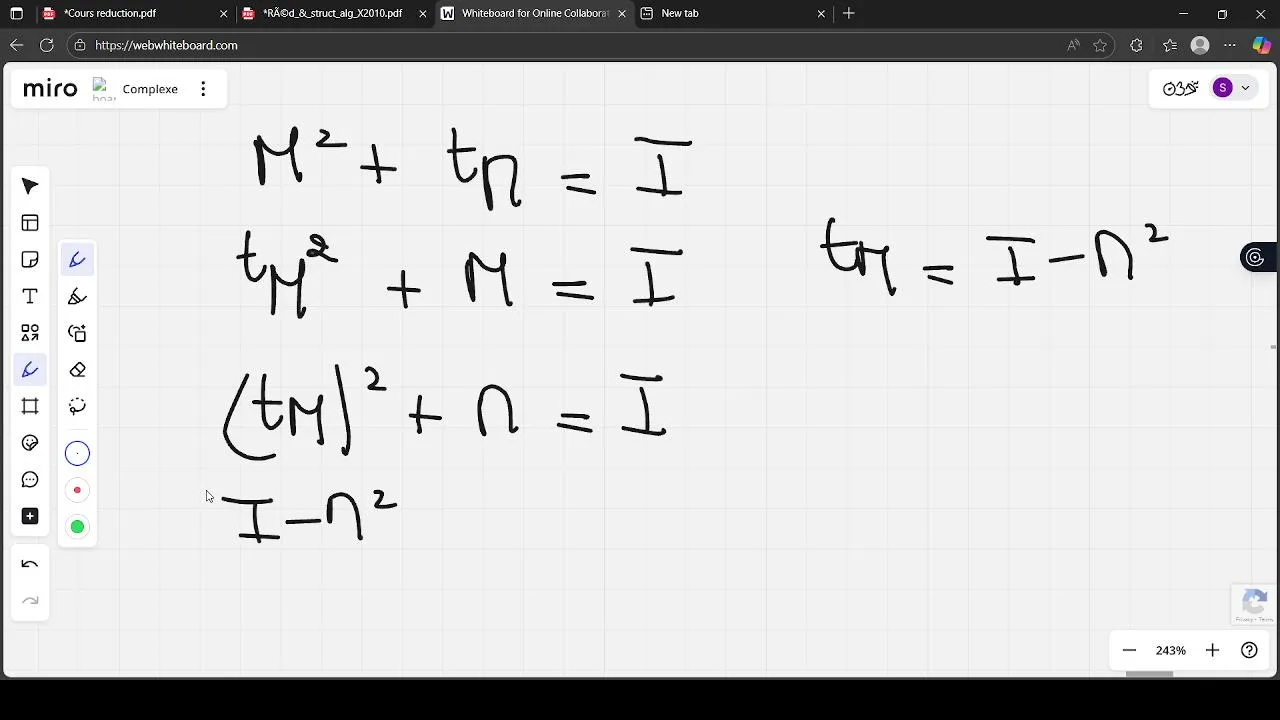Select the Eraser tool
Viewport: 1280px width, 720px height.
click(77, 370)
